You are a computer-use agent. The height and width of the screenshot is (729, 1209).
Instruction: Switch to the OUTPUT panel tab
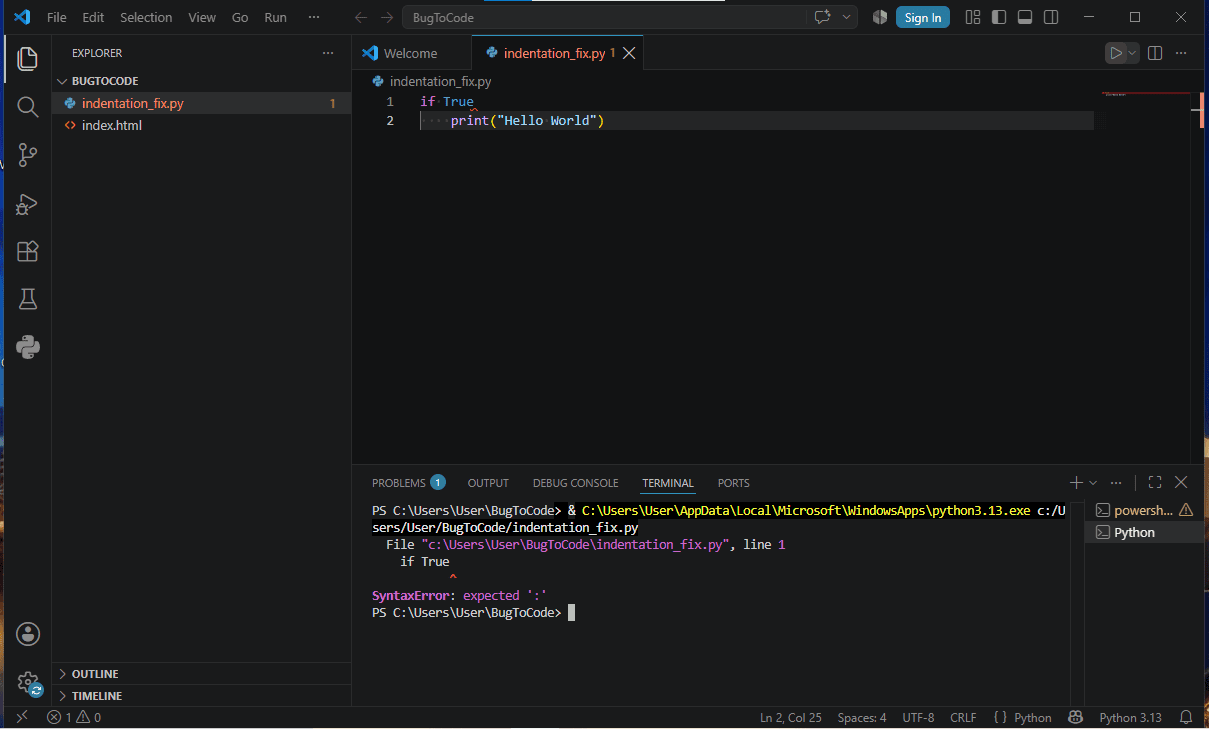488,483
